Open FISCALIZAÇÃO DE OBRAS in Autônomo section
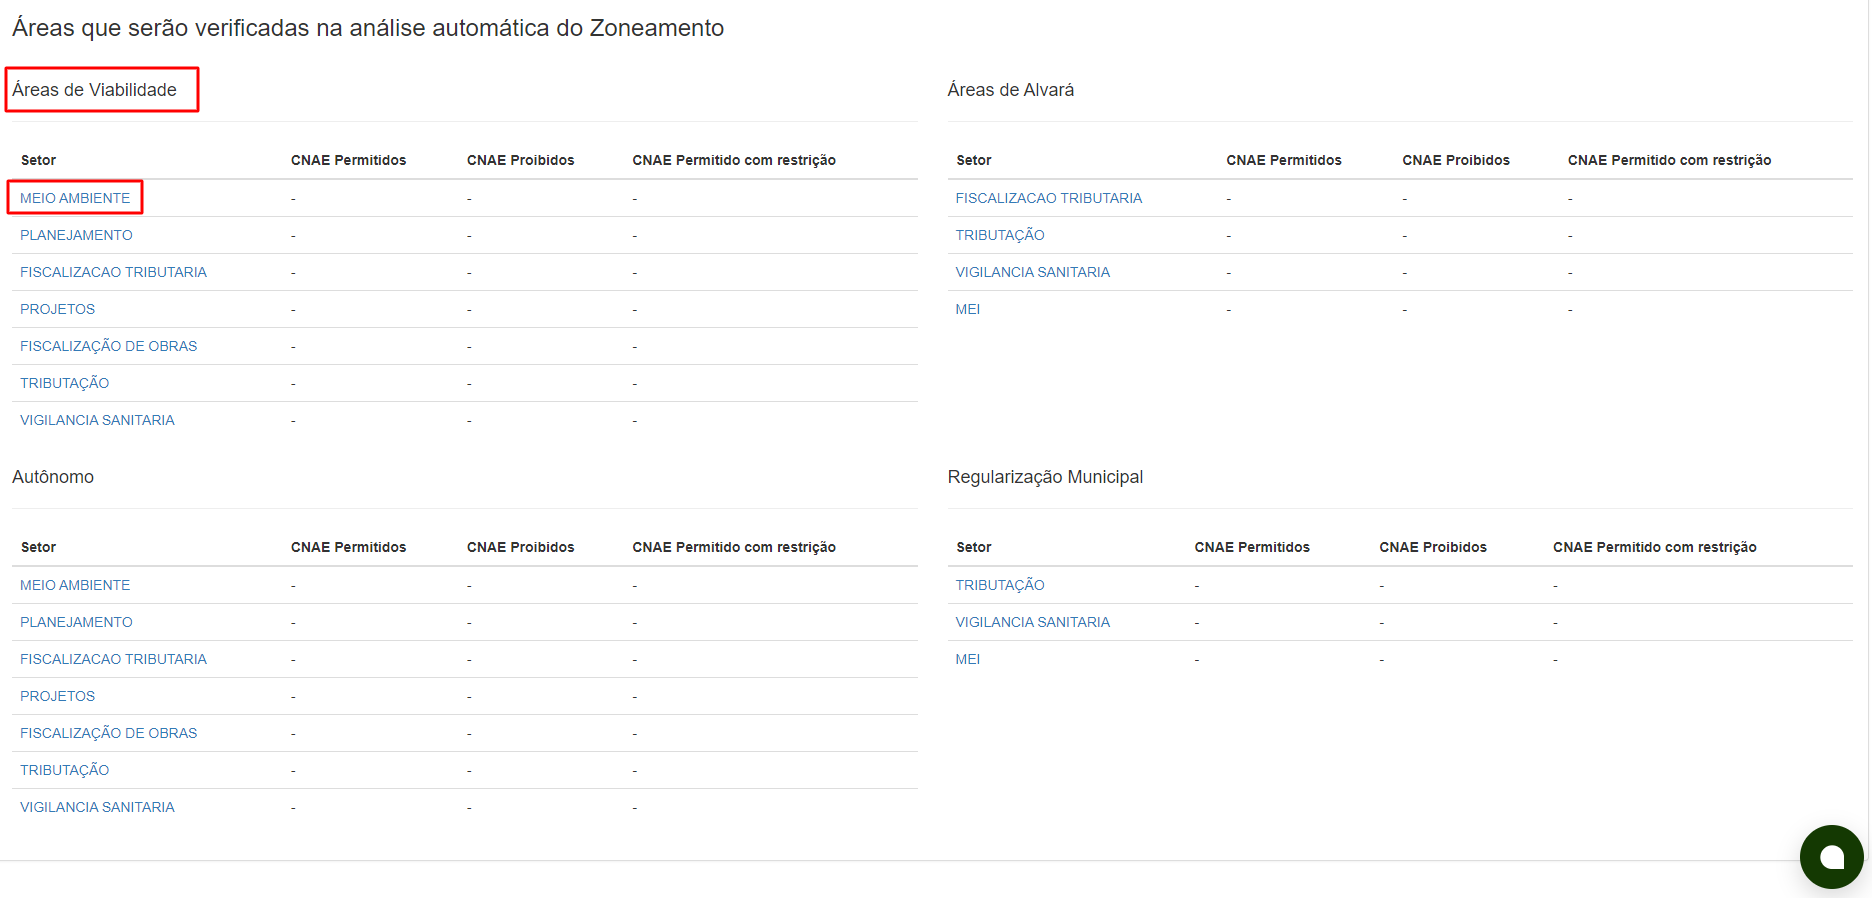Viewport: 1872px width, 898px height. (108, 733)
